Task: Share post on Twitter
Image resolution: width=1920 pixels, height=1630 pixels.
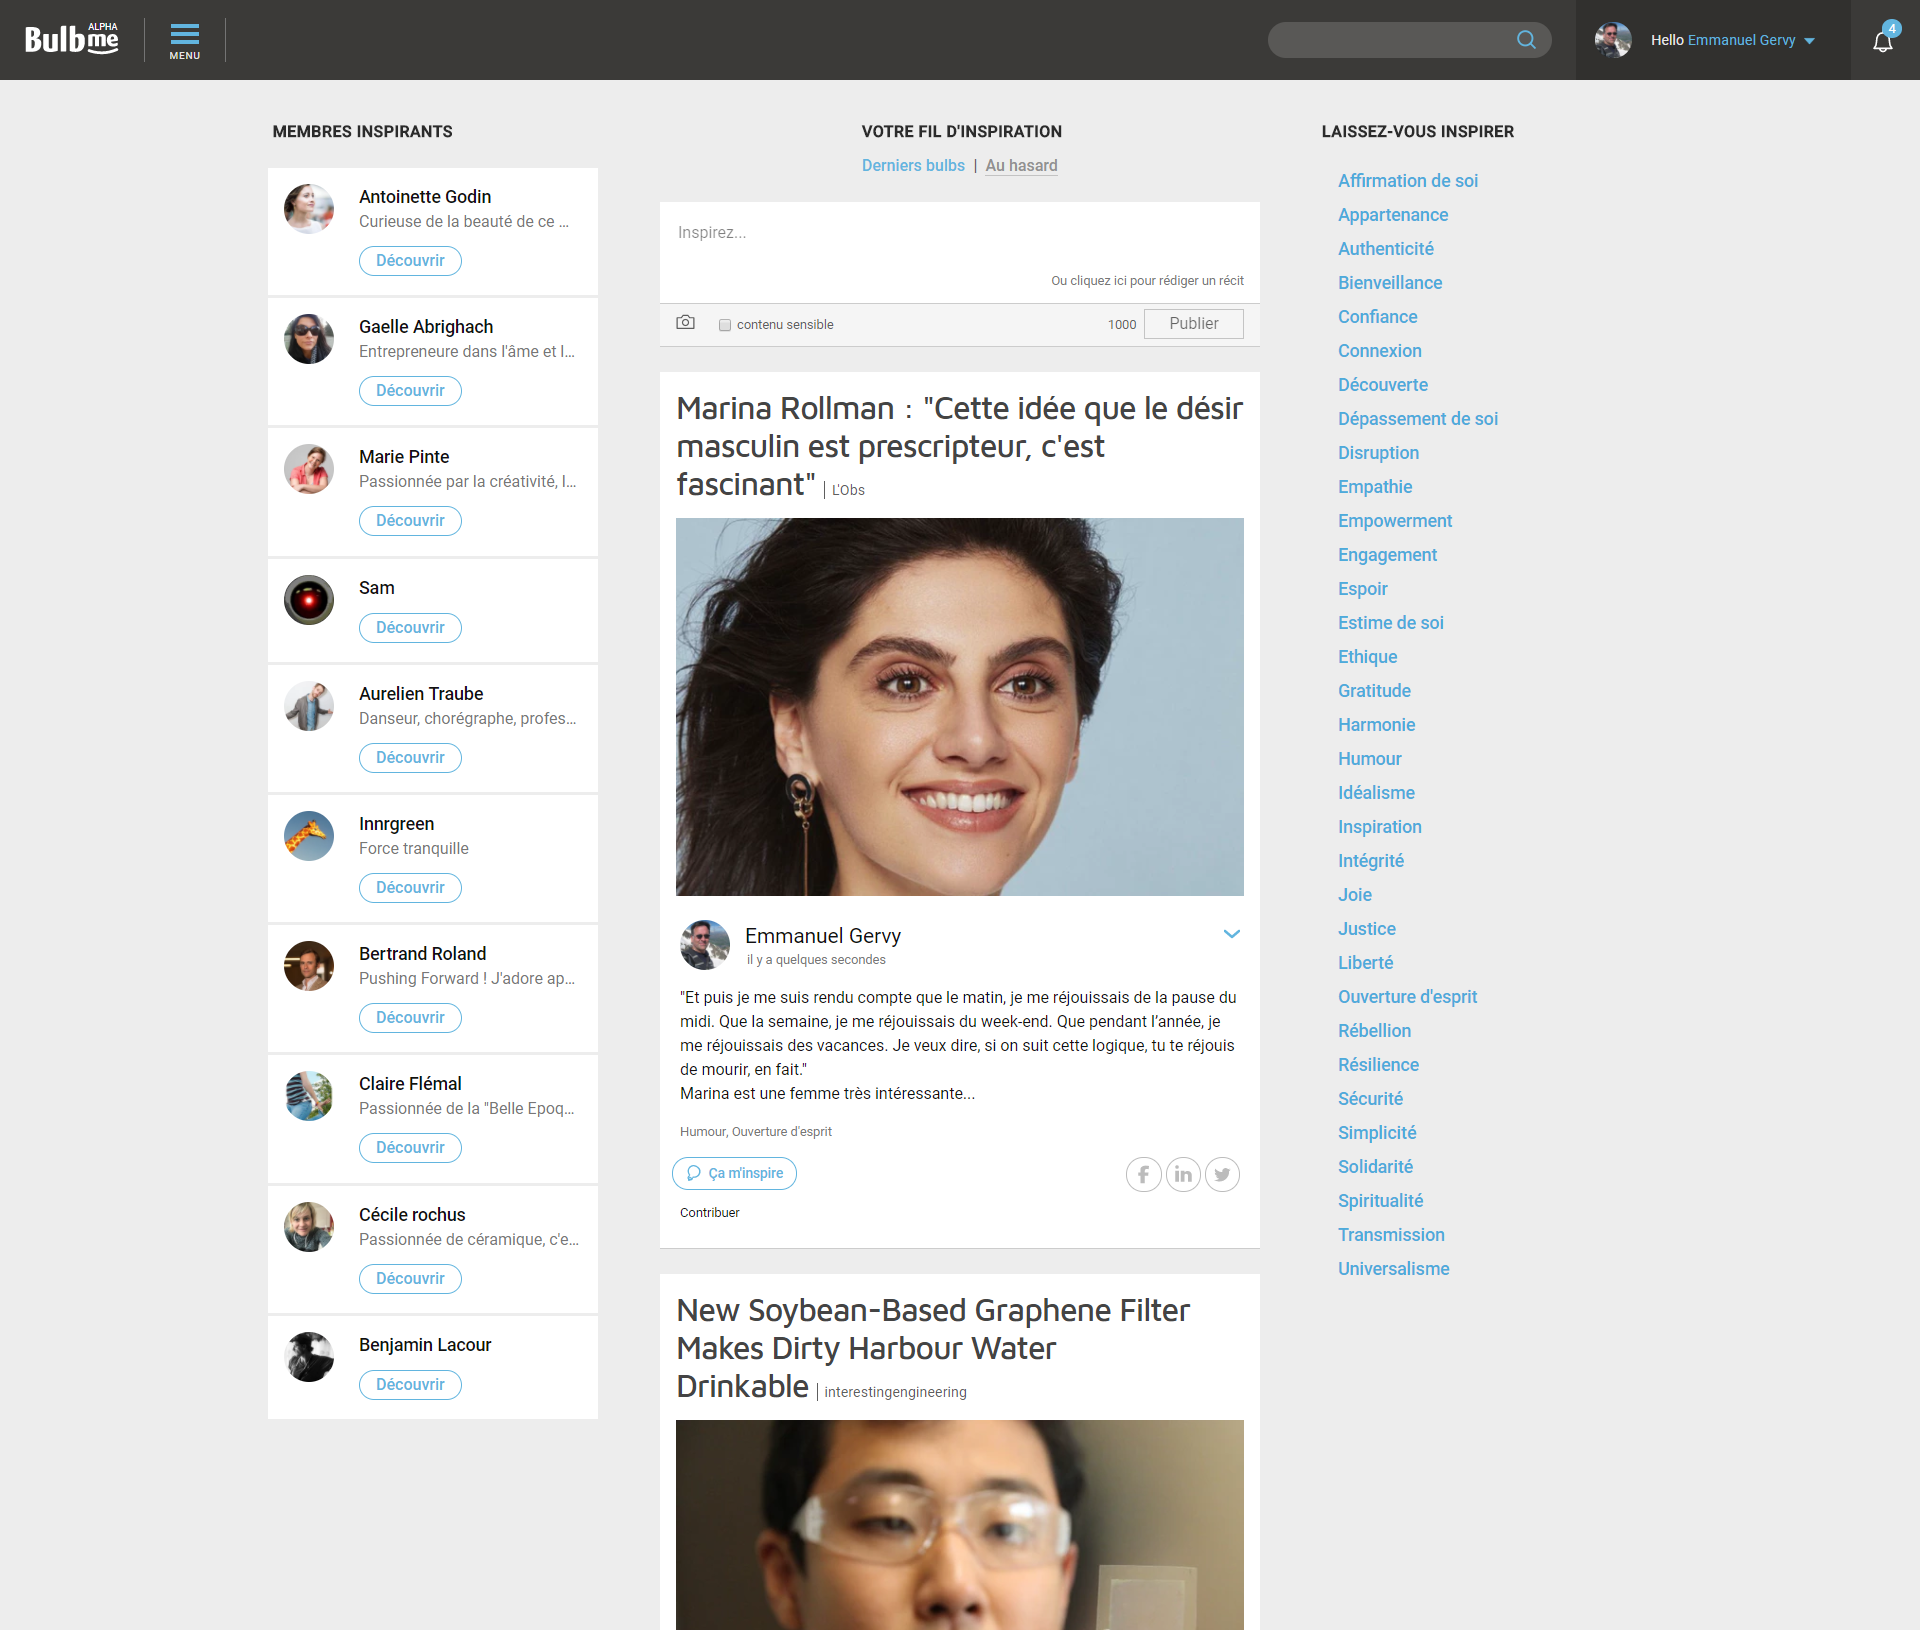Action: [x=1222, y=1174]
